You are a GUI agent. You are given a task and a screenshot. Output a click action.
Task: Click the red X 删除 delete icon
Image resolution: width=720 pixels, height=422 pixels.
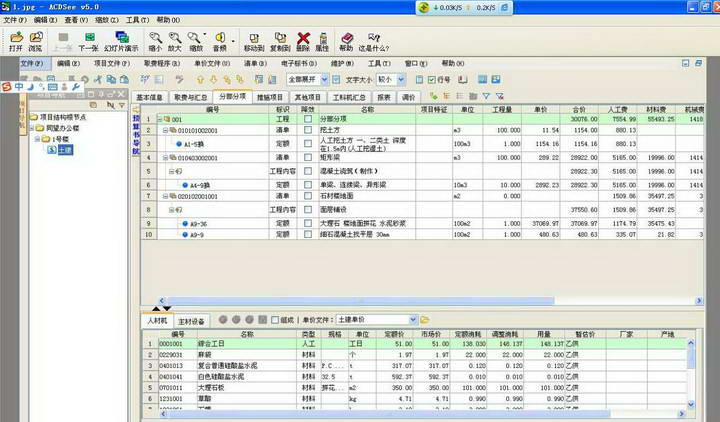point(302,40)
